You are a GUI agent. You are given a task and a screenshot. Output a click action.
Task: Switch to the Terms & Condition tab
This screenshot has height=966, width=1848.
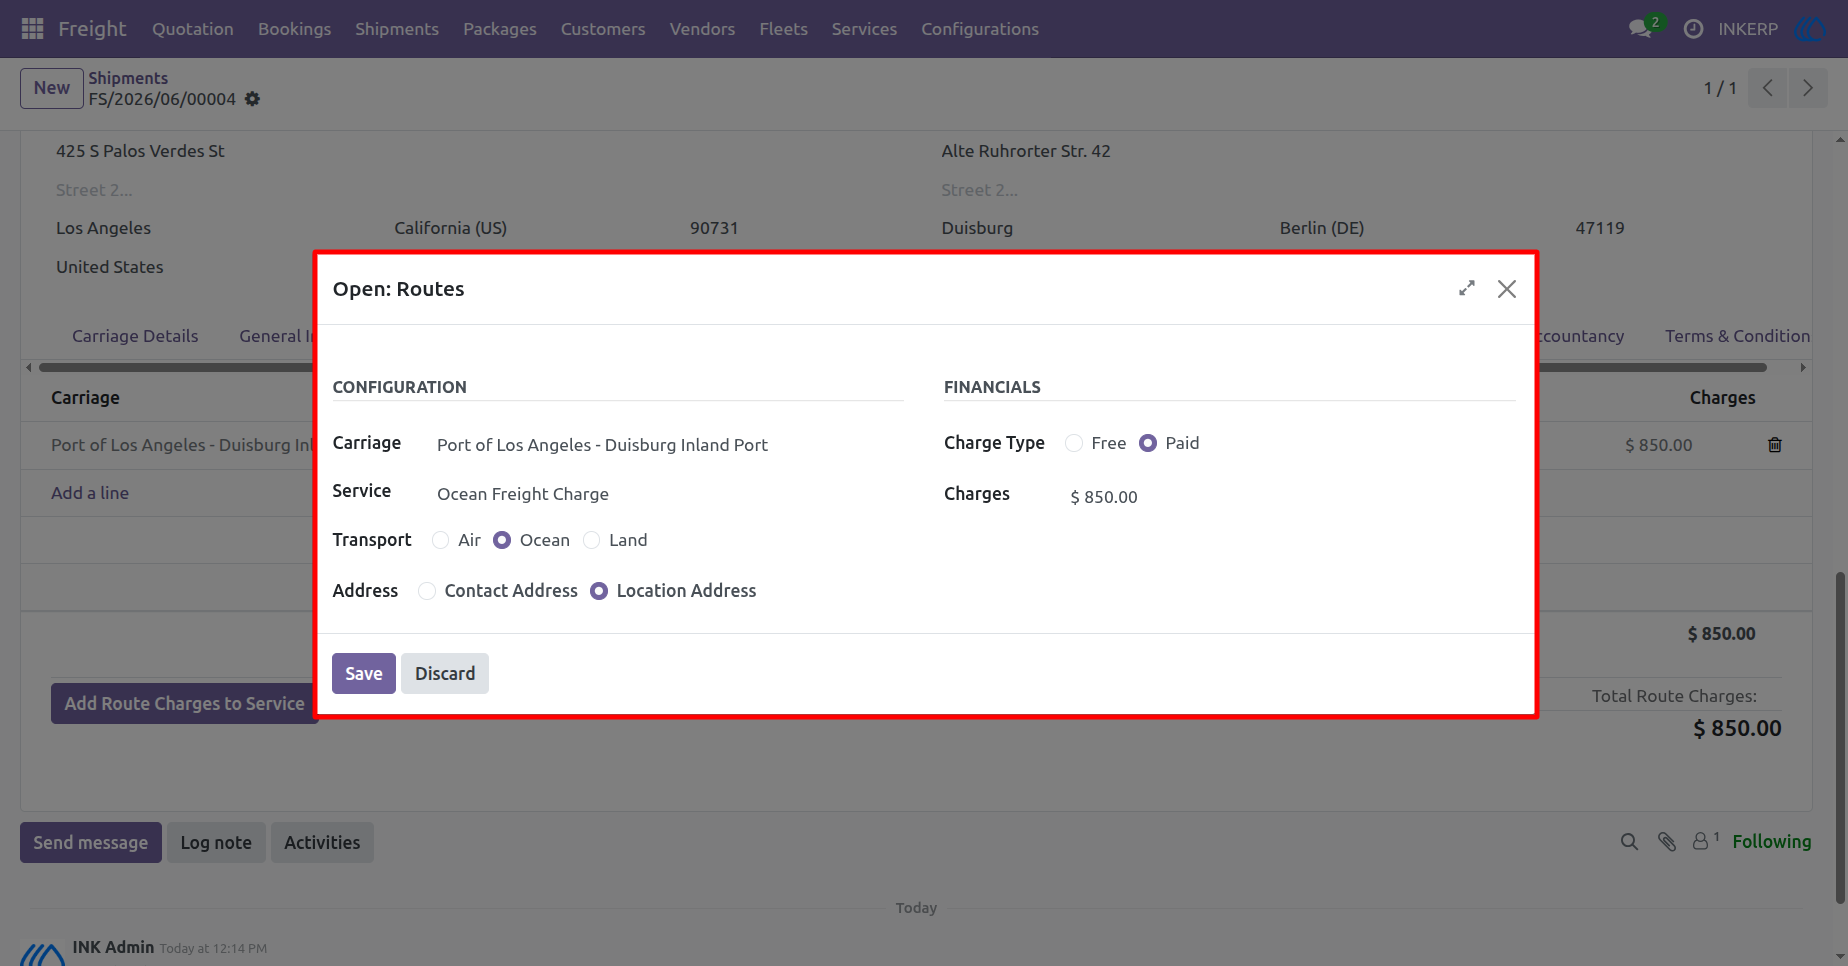click(x=1737, y=336)
